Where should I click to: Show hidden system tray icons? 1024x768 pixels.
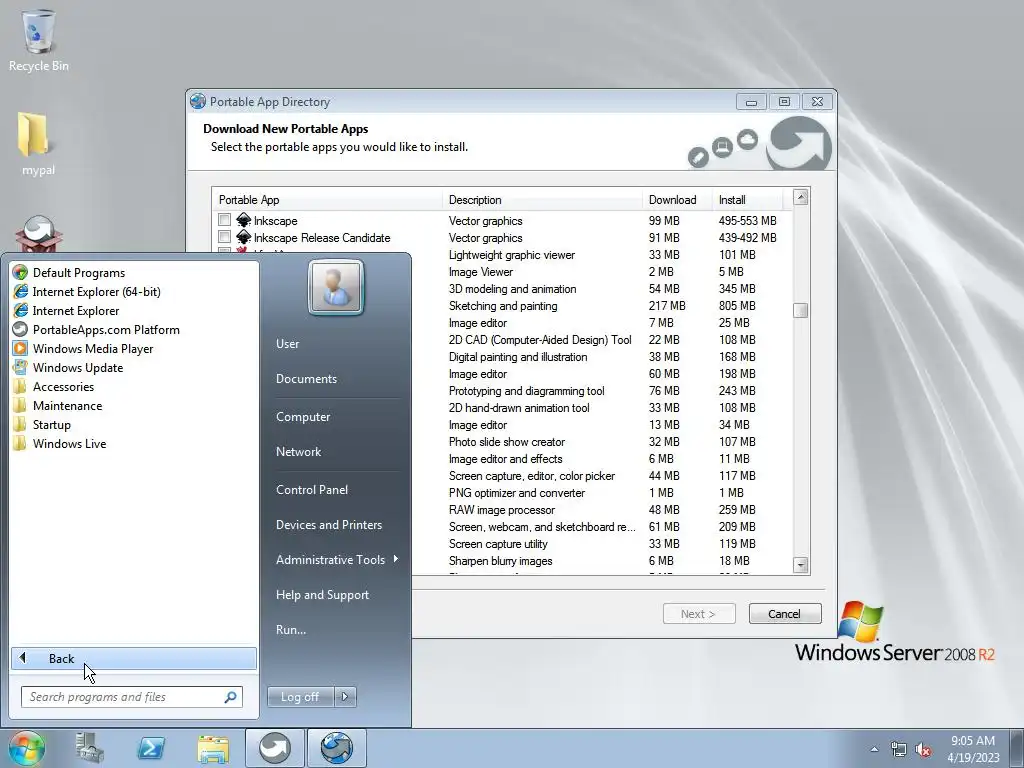[x=874, y=749]
